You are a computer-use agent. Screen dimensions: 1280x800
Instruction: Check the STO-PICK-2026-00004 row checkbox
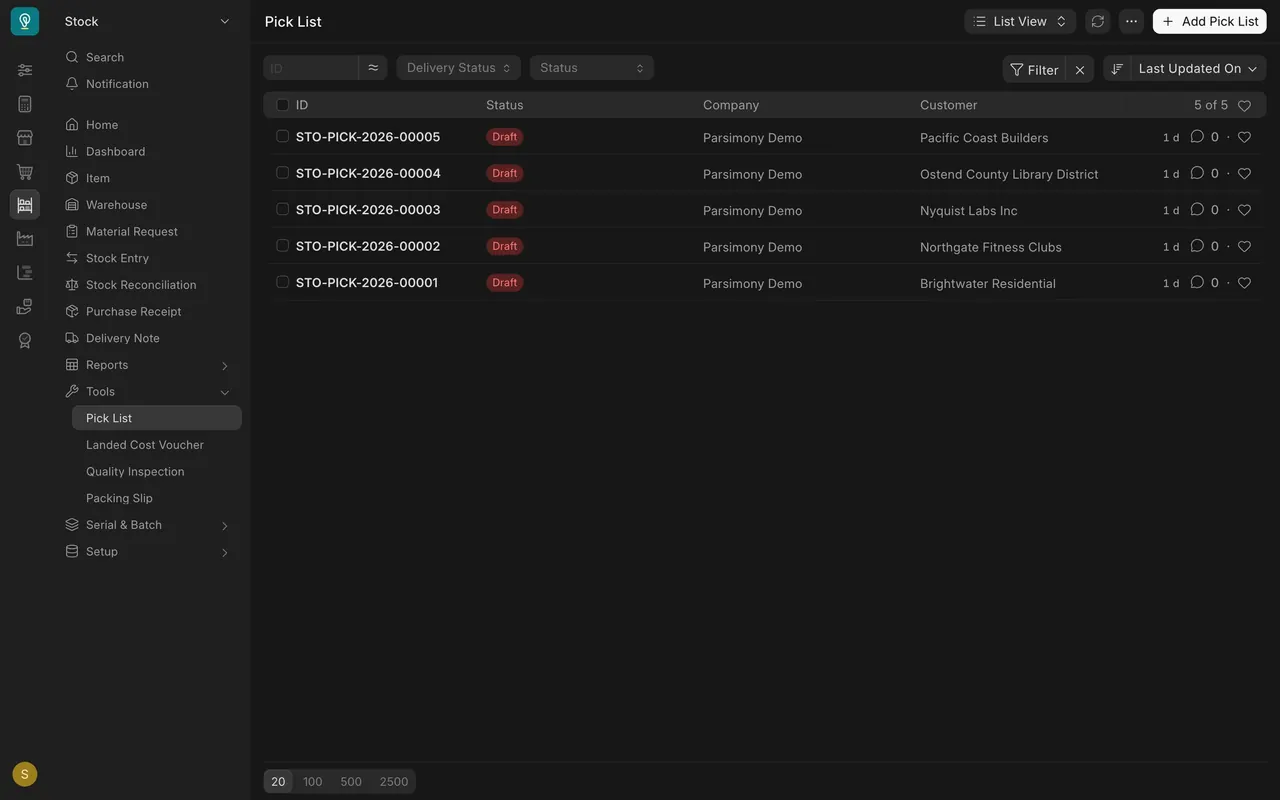[x=282, y=173]
